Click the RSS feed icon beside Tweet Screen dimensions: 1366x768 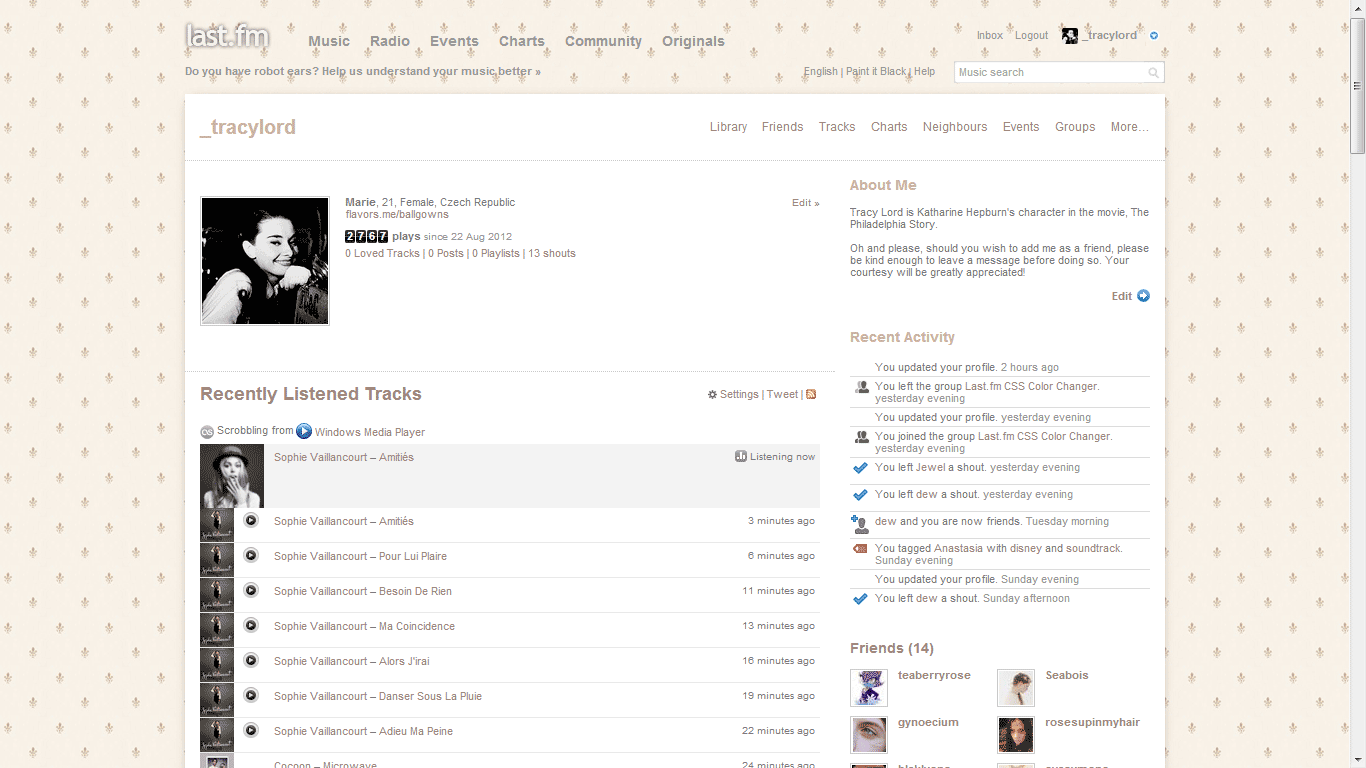click(x=810, y=394)
